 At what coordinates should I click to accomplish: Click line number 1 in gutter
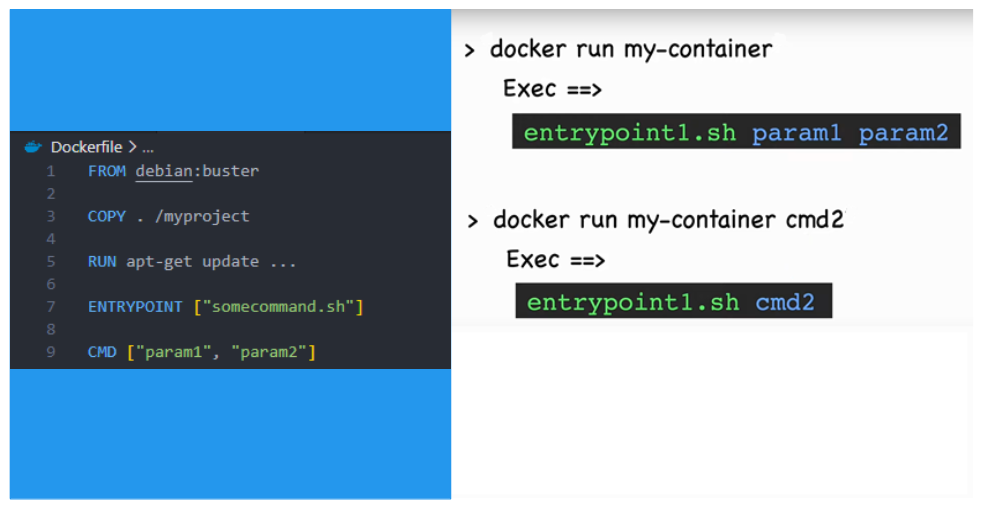pos(50,171)
